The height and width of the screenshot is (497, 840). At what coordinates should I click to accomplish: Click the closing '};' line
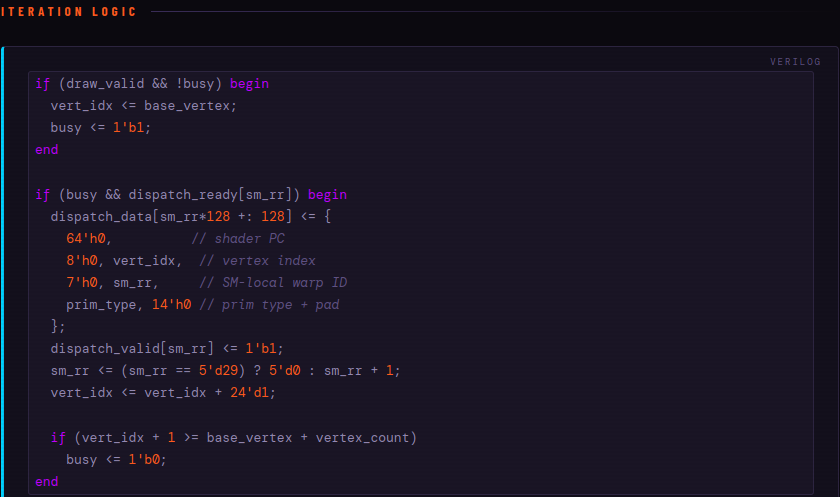58,326
